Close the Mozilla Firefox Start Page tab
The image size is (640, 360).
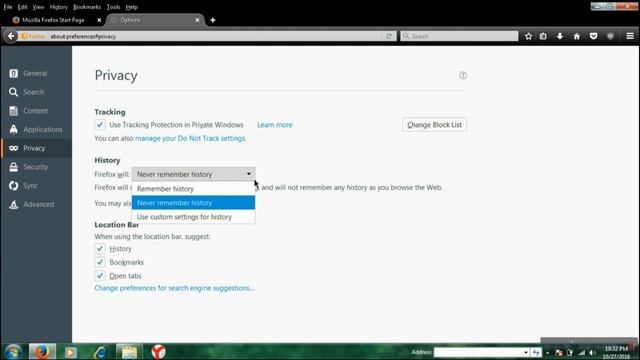pos(99,20)
